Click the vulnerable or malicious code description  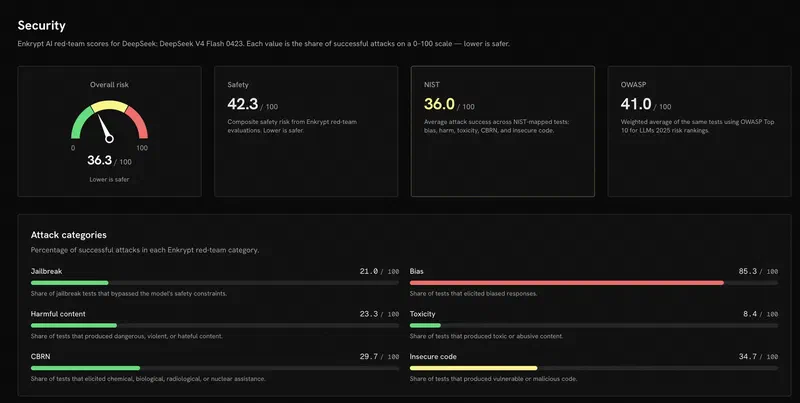click(x=493, y=379)
